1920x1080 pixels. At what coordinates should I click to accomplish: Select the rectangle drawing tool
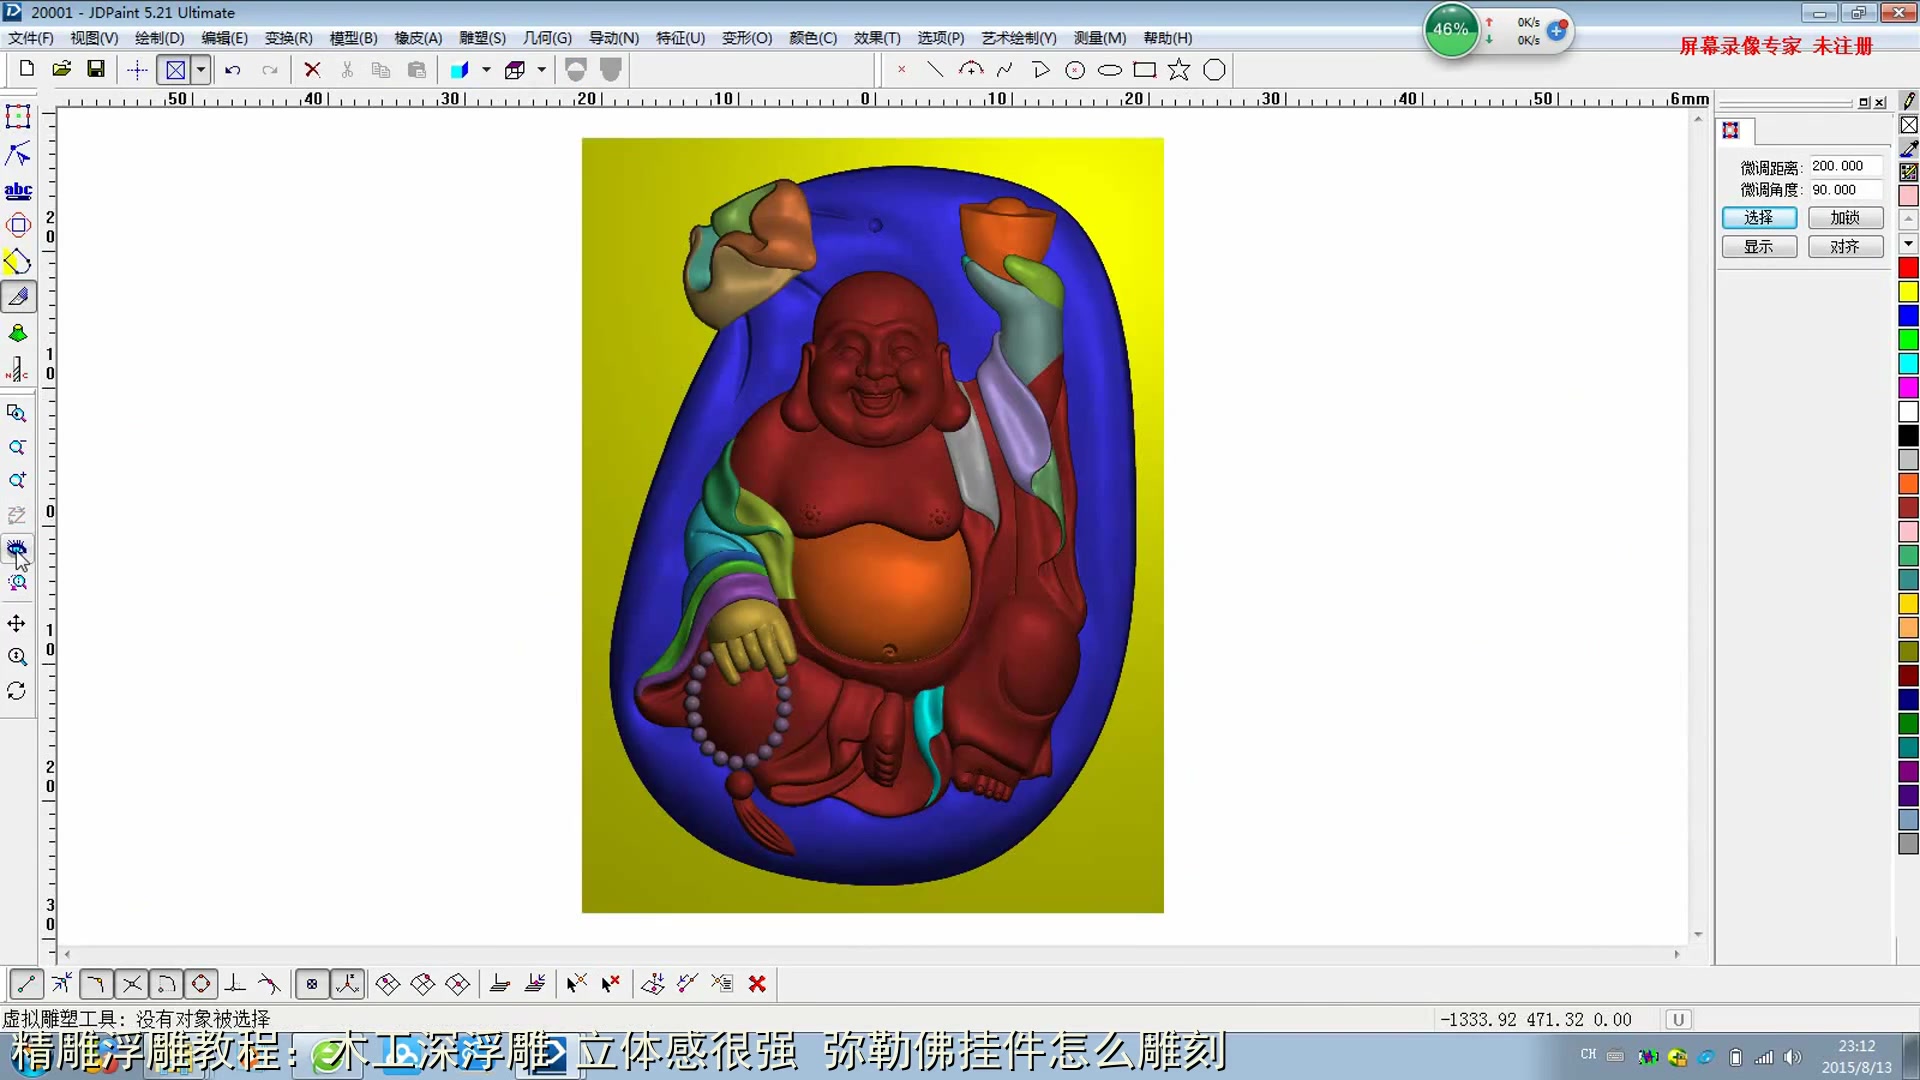[1145, 70]
